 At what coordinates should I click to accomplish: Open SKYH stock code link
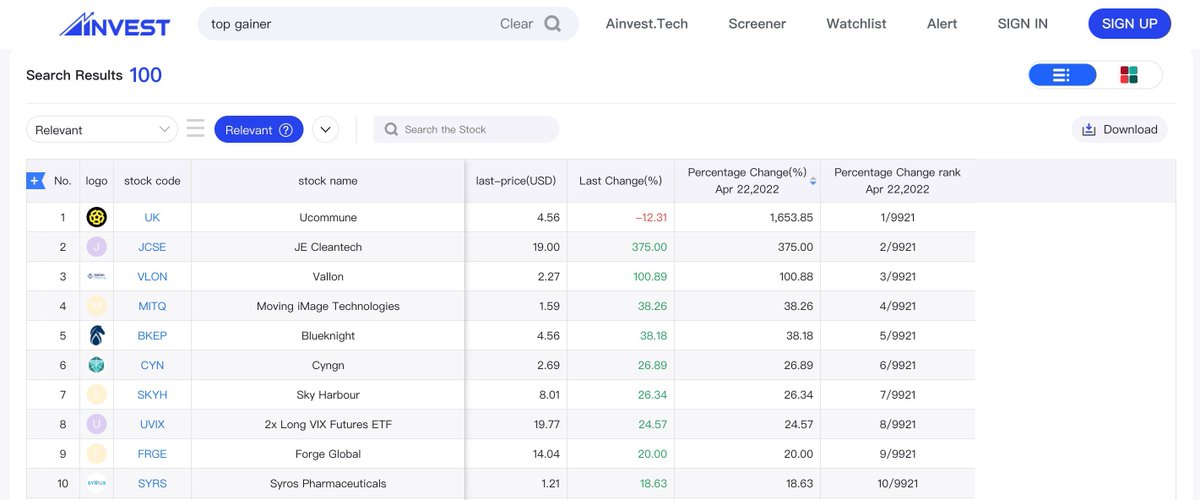click(x=152, y=395)
